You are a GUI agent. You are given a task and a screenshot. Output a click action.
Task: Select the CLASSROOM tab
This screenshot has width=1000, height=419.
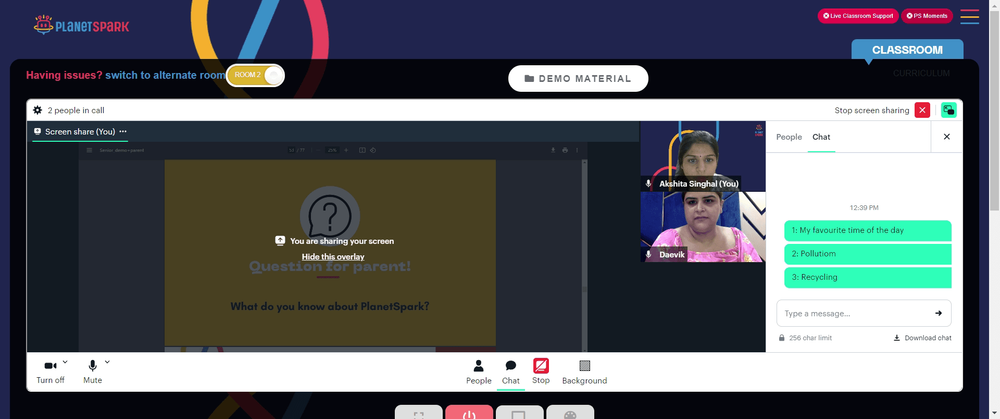907,50
